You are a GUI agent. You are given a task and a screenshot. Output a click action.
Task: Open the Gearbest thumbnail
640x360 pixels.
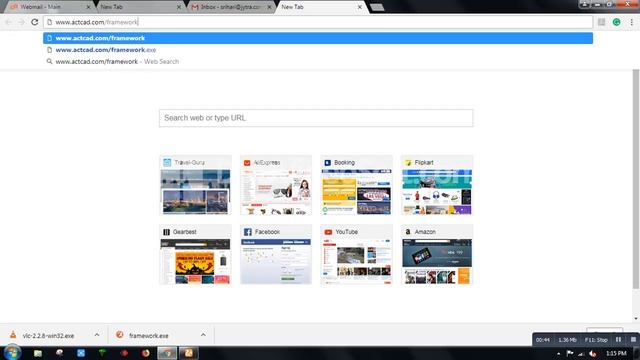coord(196,254)
